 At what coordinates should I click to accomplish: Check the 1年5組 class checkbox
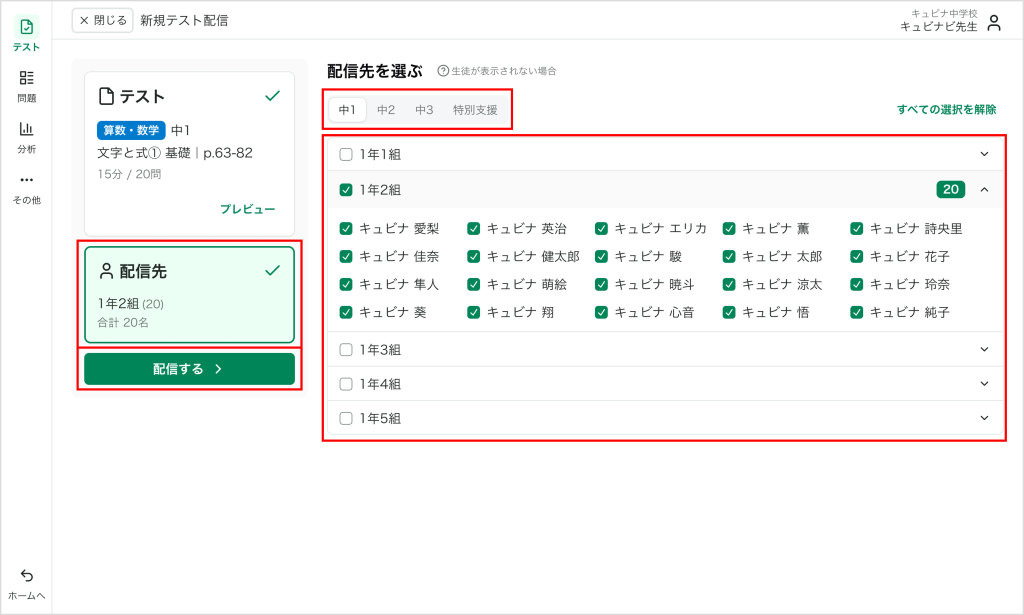(x=346, y=418)
